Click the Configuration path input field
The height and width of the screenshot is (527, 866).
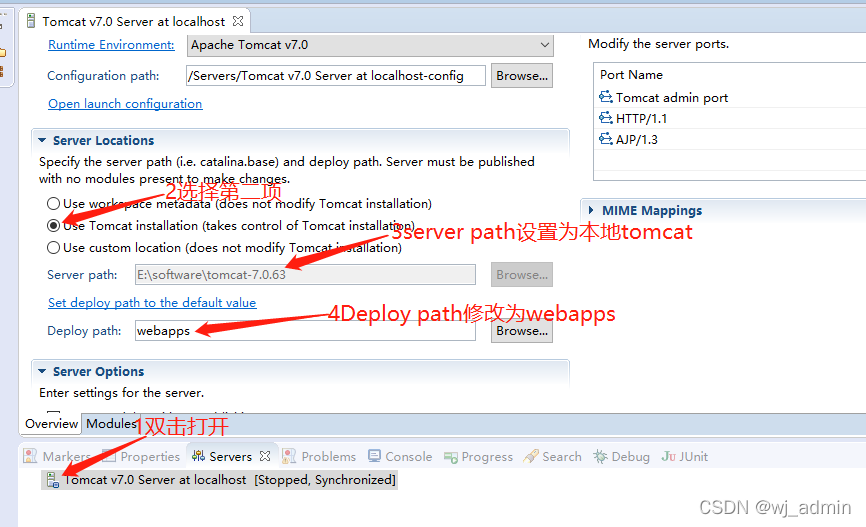pyautogui.click(x=336, y=76)
